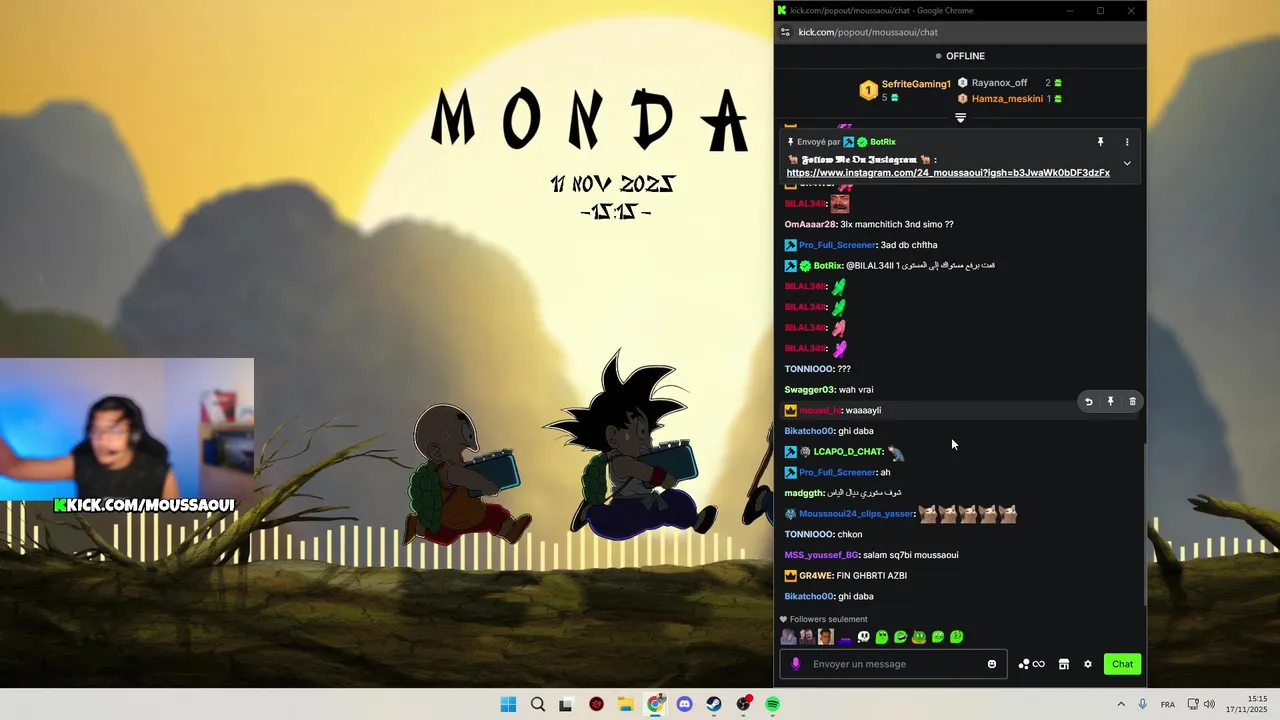Click username MSS_youssef_BG in chat
This screenshot has width=1280, height=720.
point(821,555)
